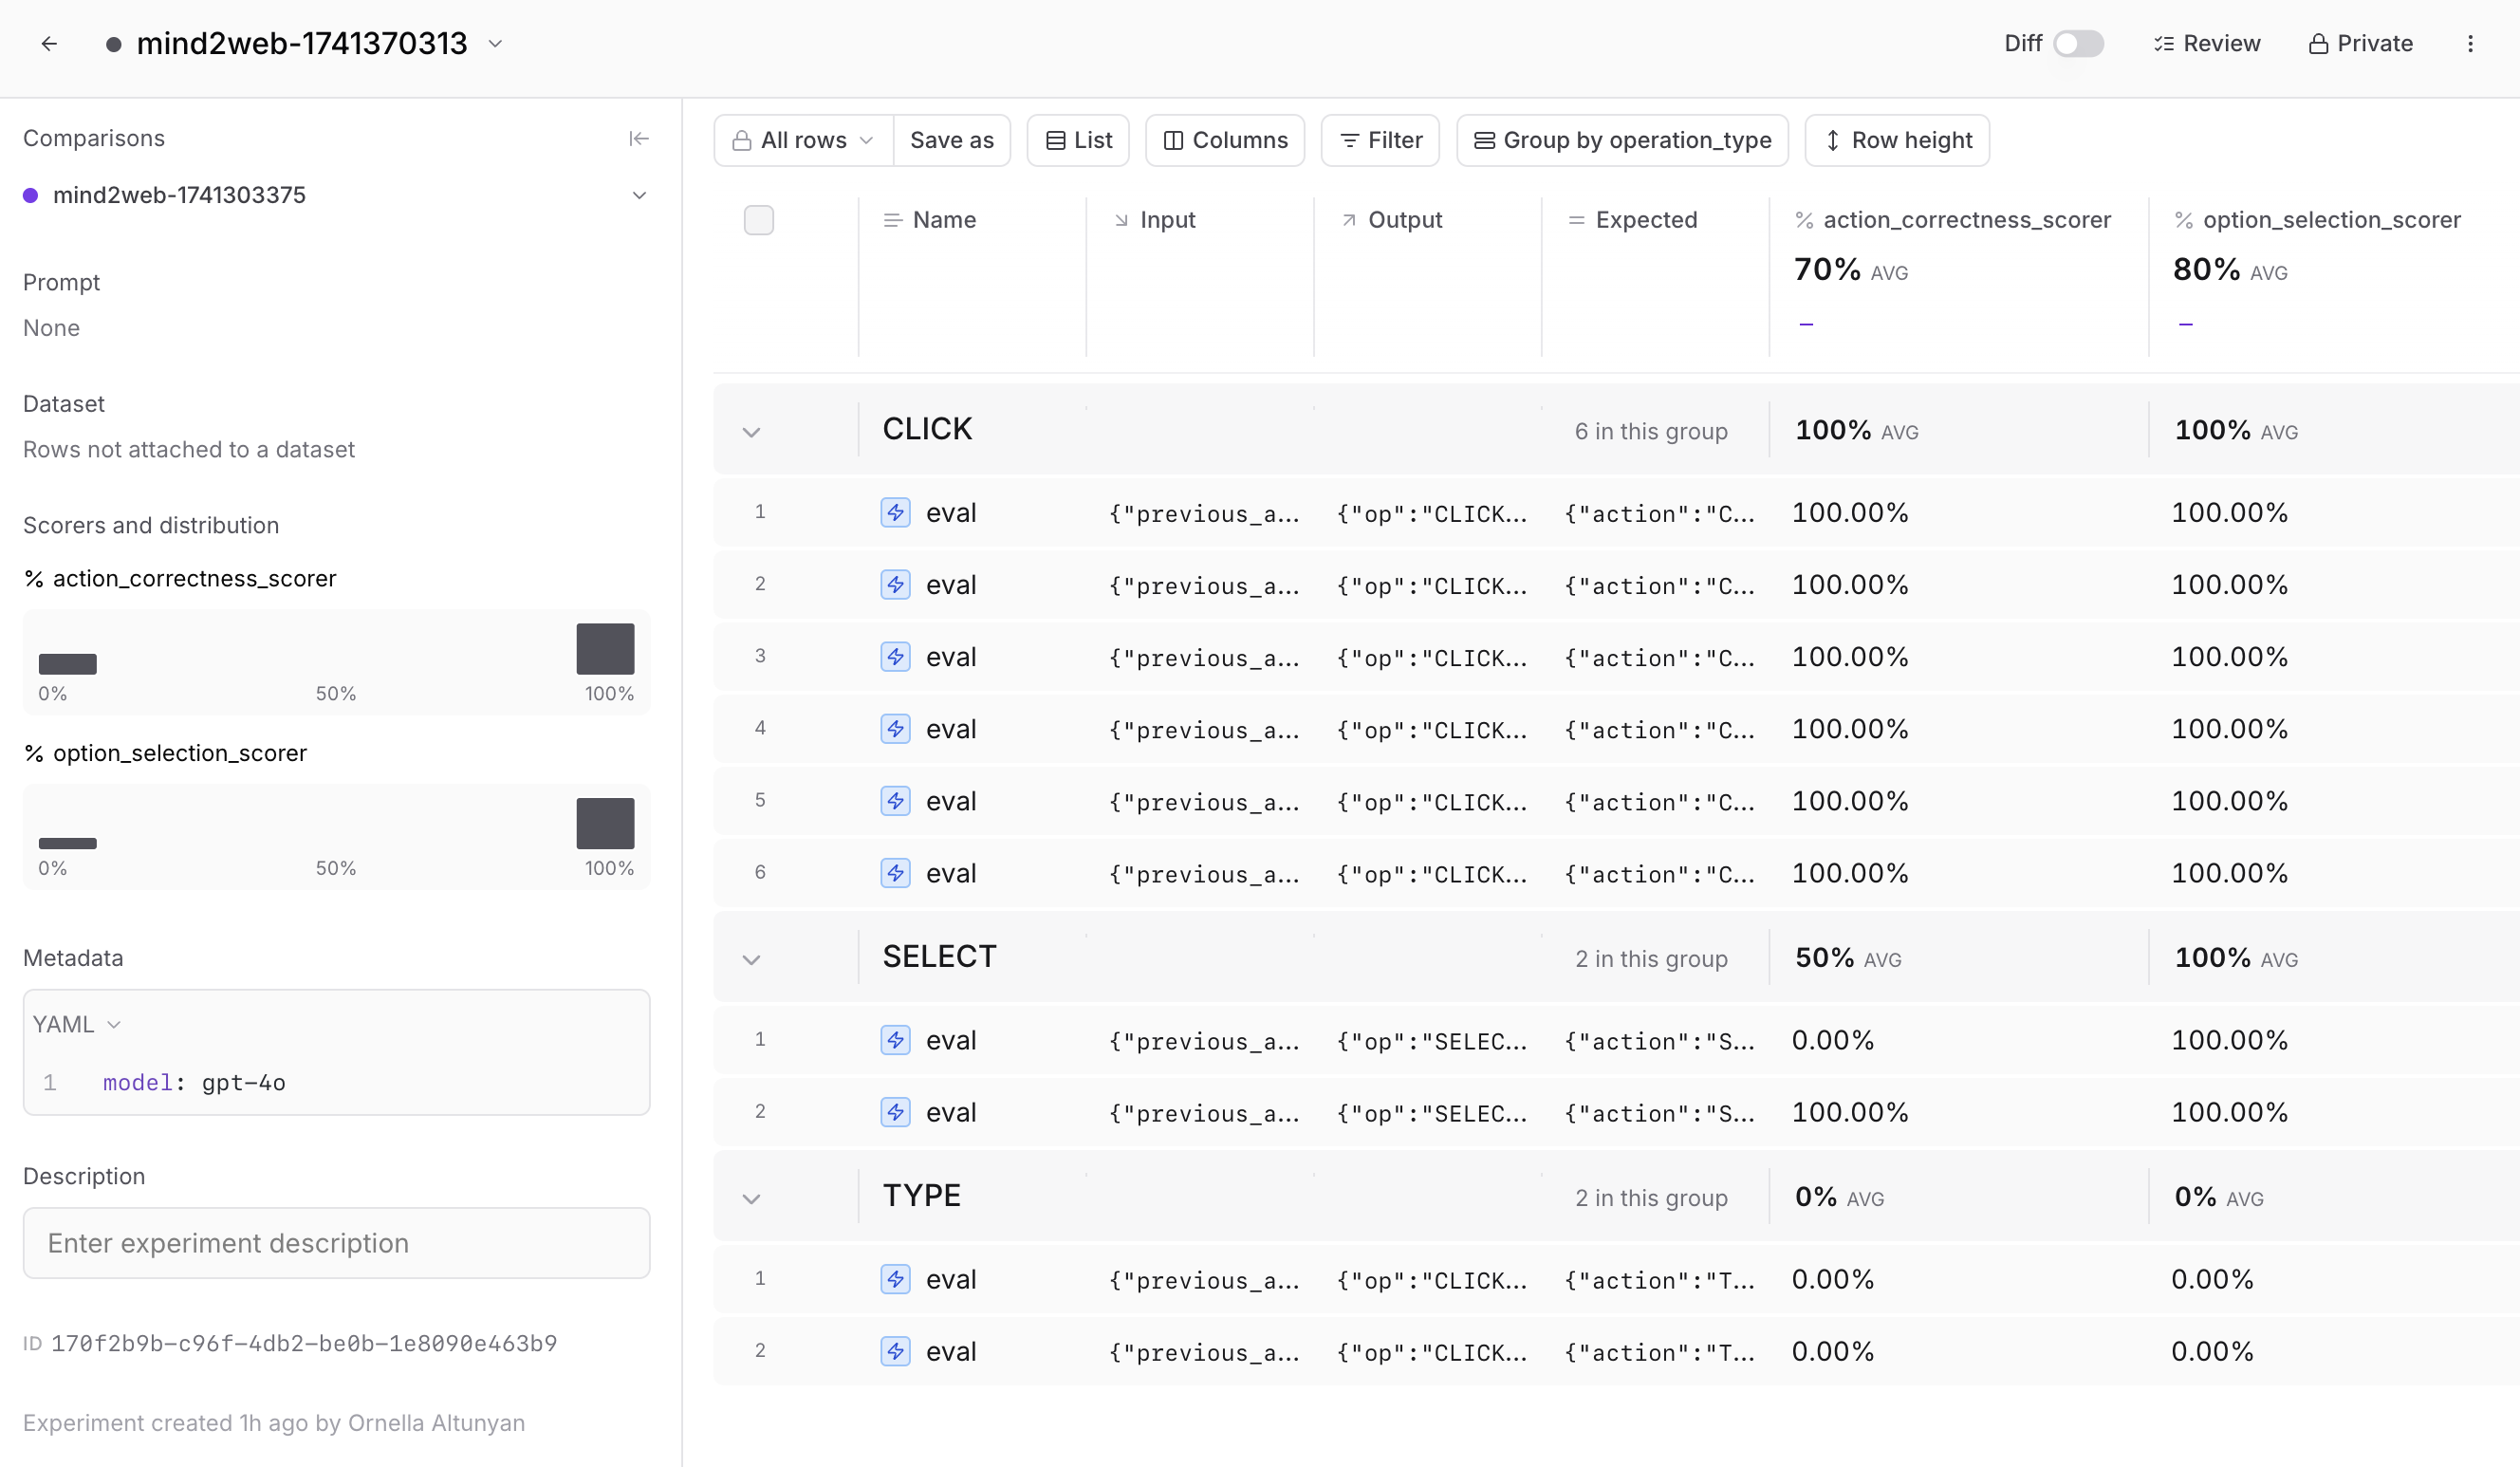The image size is (2520, 1467).
Task: Open Review mode
Action: [2206, 43]
